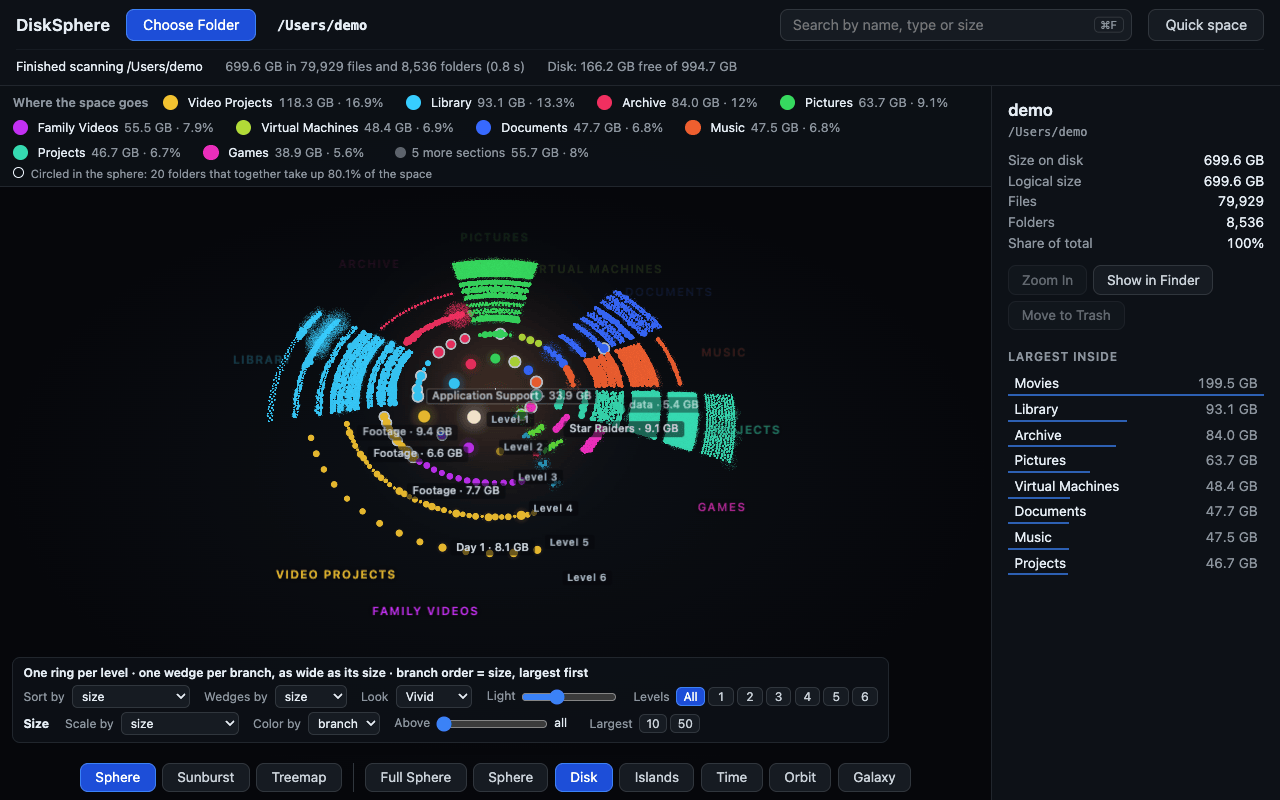
Task: Open the Look dropdown set to Vivid
Action: (x=434, y=697)
